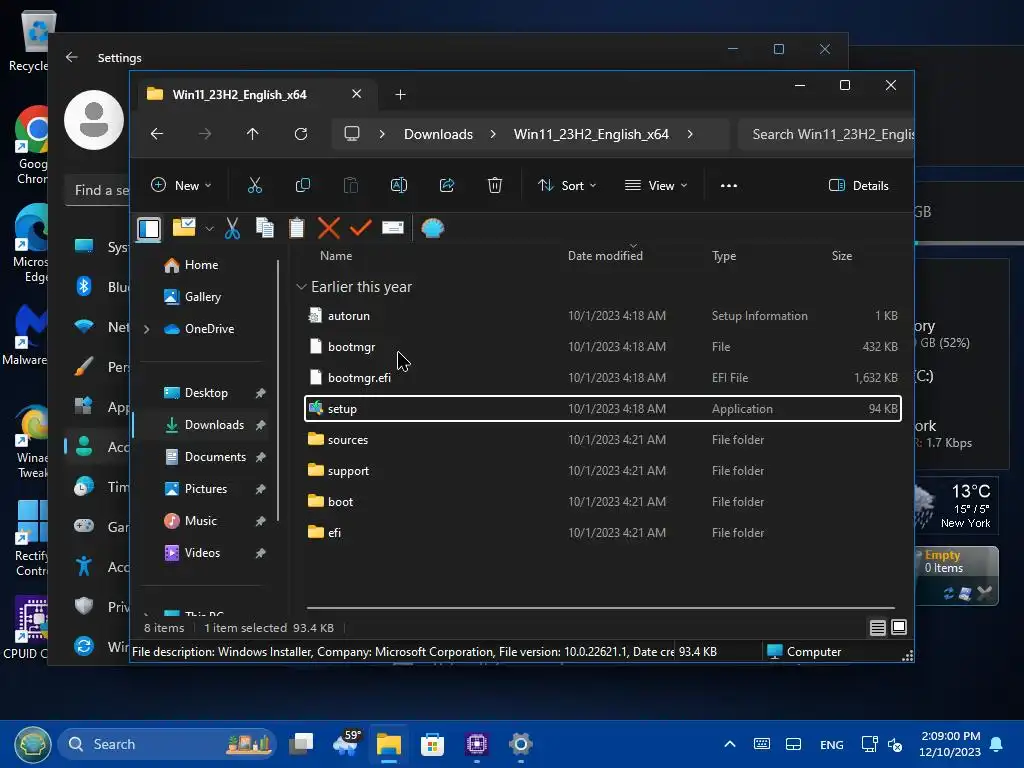Select the sources folder
This screenshot has width=1024, height=768.
tap(602, 440)
